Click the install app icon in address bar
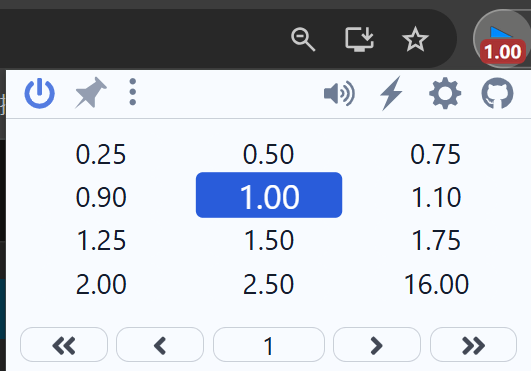531x371 pixels. click(x=359, y=39)
